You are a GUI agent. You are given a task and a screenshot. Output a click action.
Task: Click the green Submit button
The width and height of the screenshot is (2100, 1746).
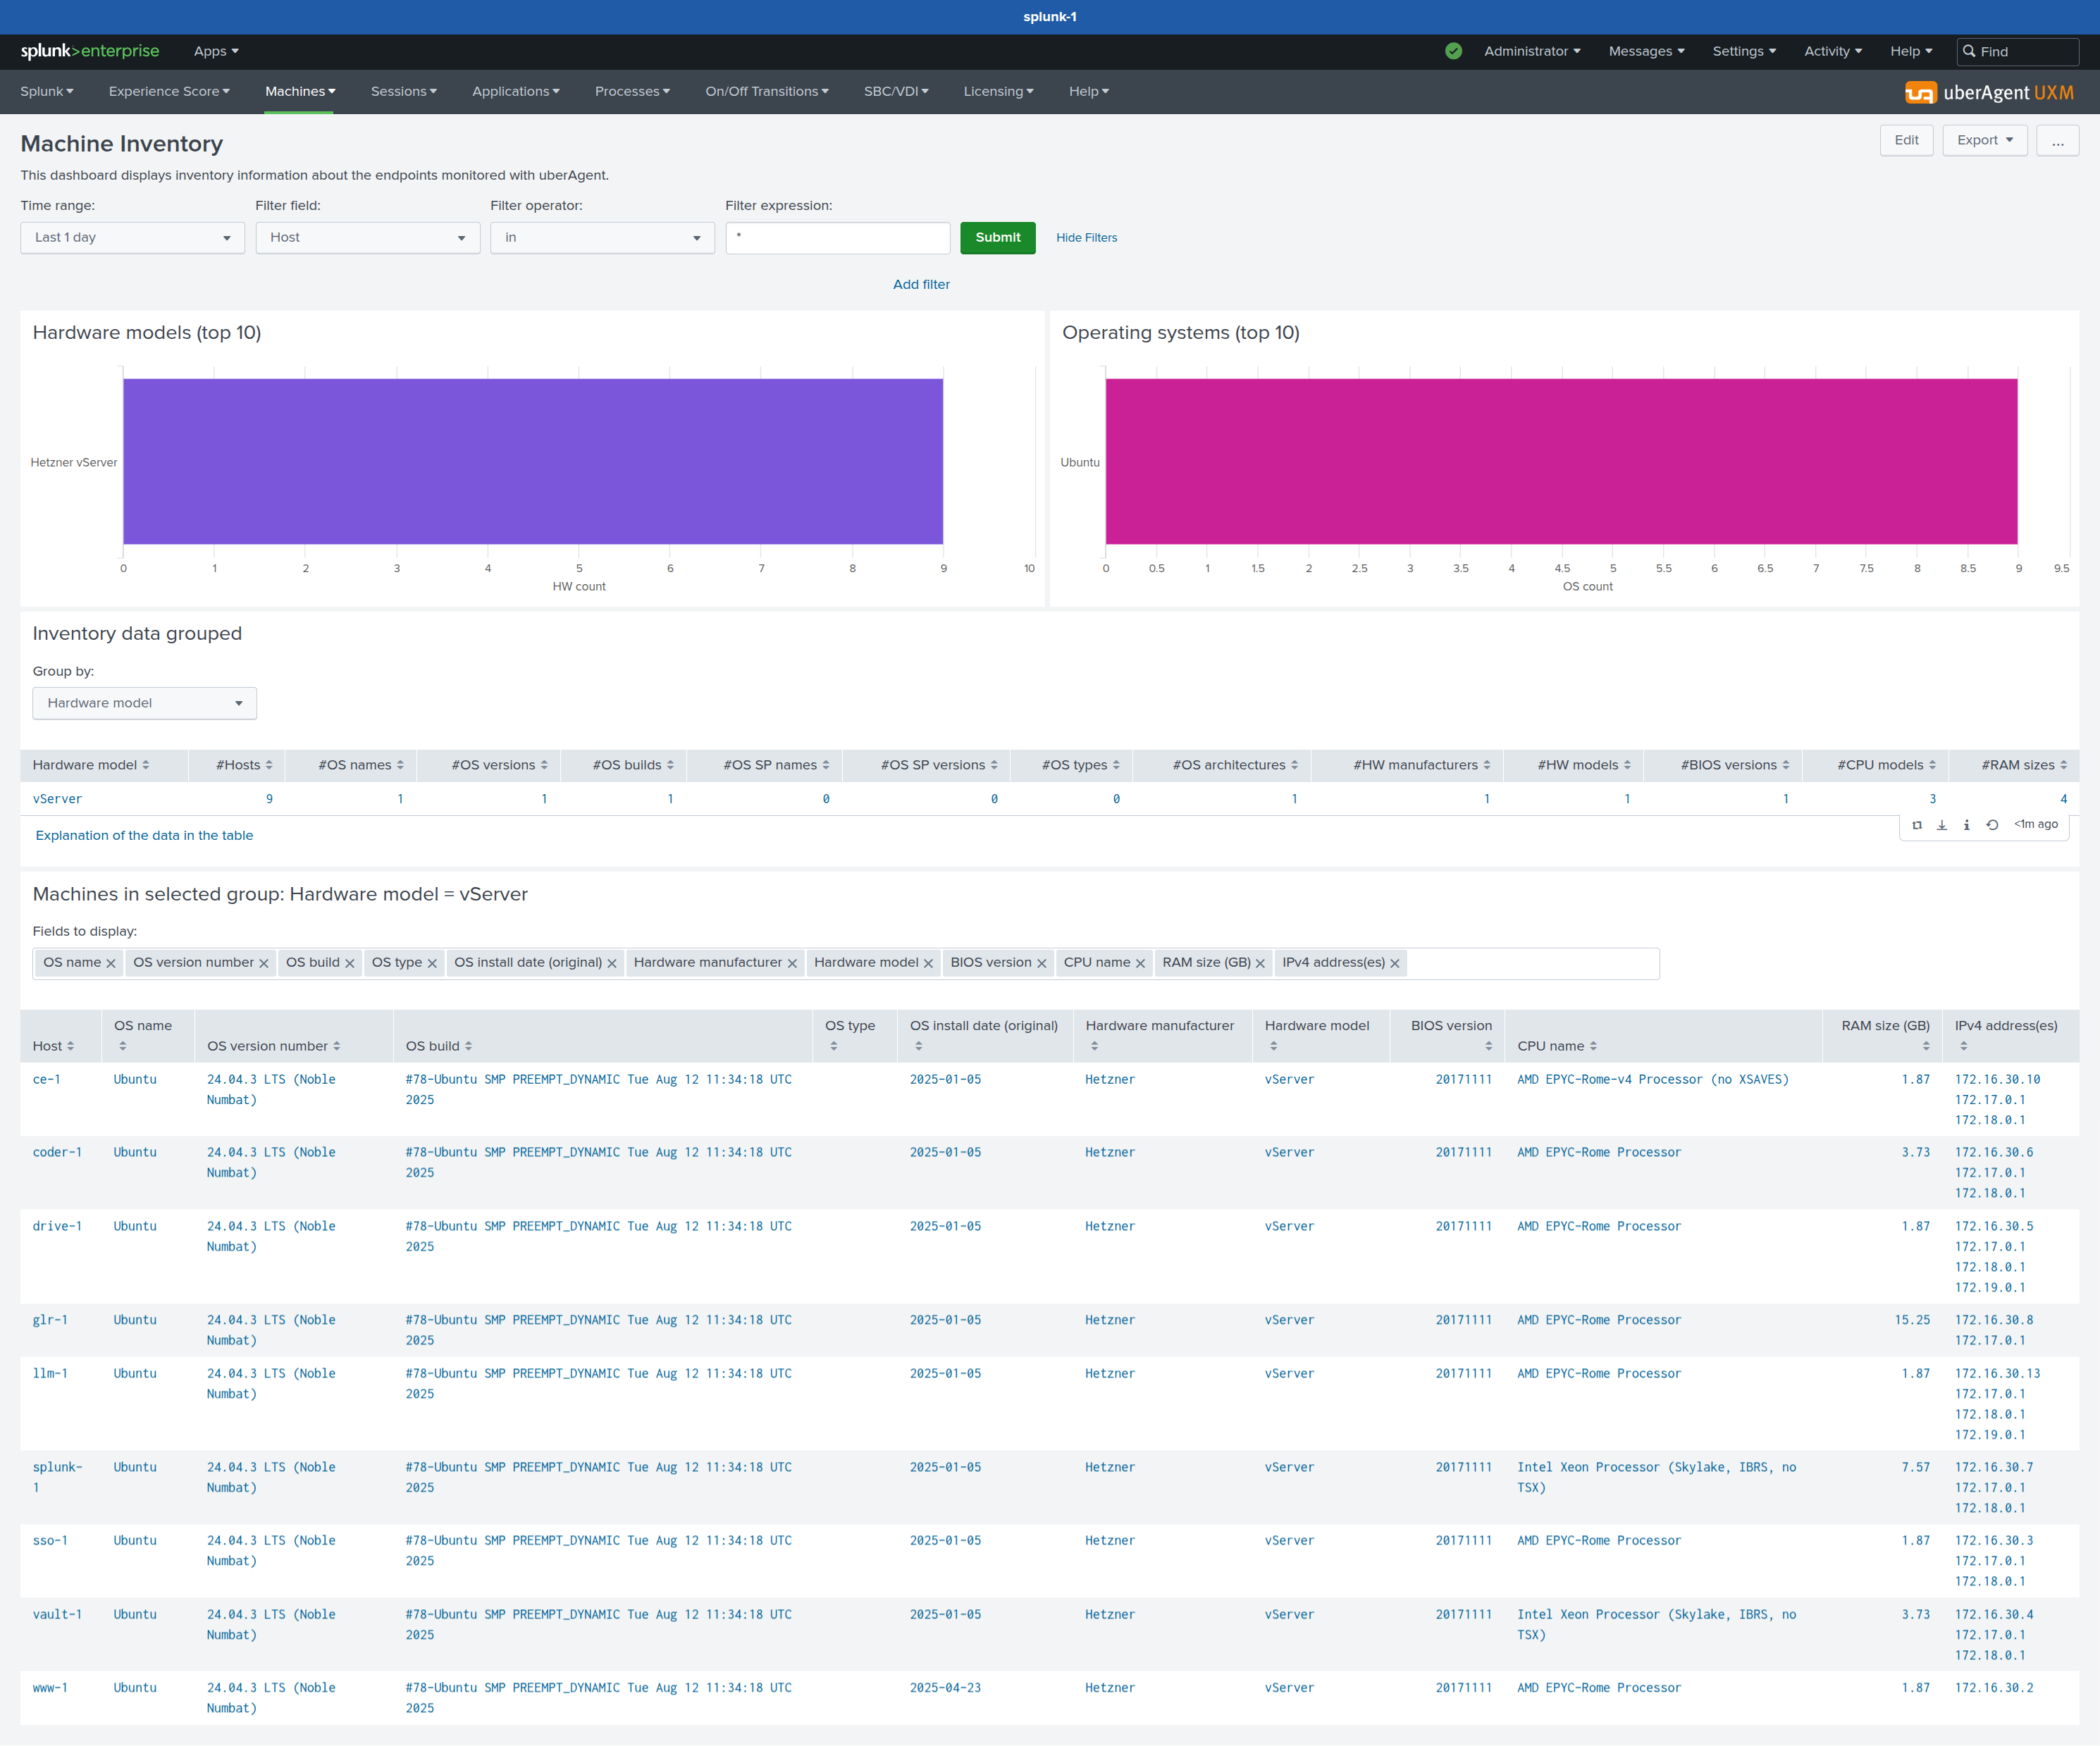997,238
